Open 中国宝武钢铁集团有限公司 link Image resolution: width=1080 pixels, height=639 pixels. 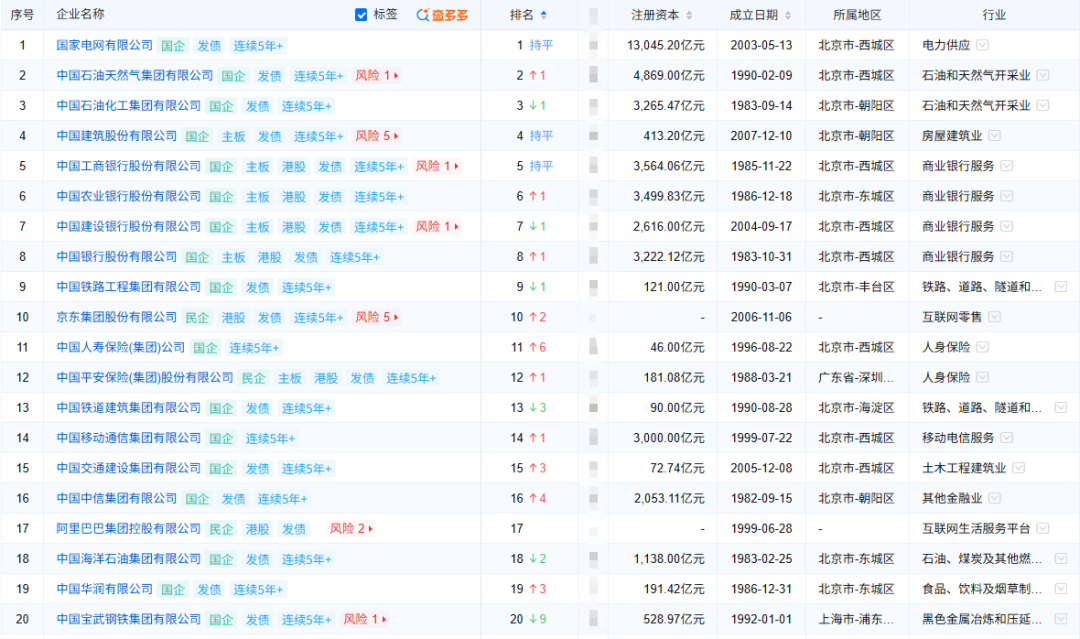click(129, 619)
